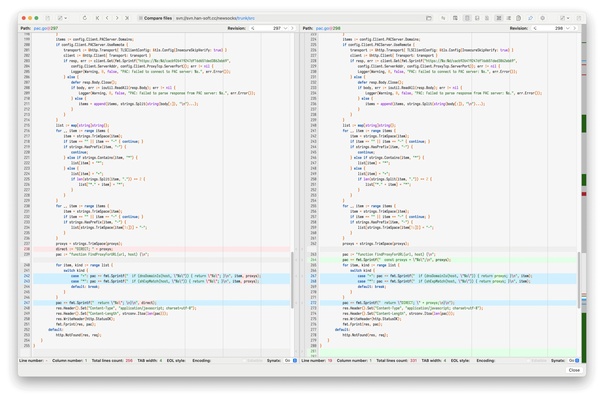The width and height of the screenshot is (604, 400).
Task: Click the save icon in left toolbar
Action: click(x=48, y=18)
